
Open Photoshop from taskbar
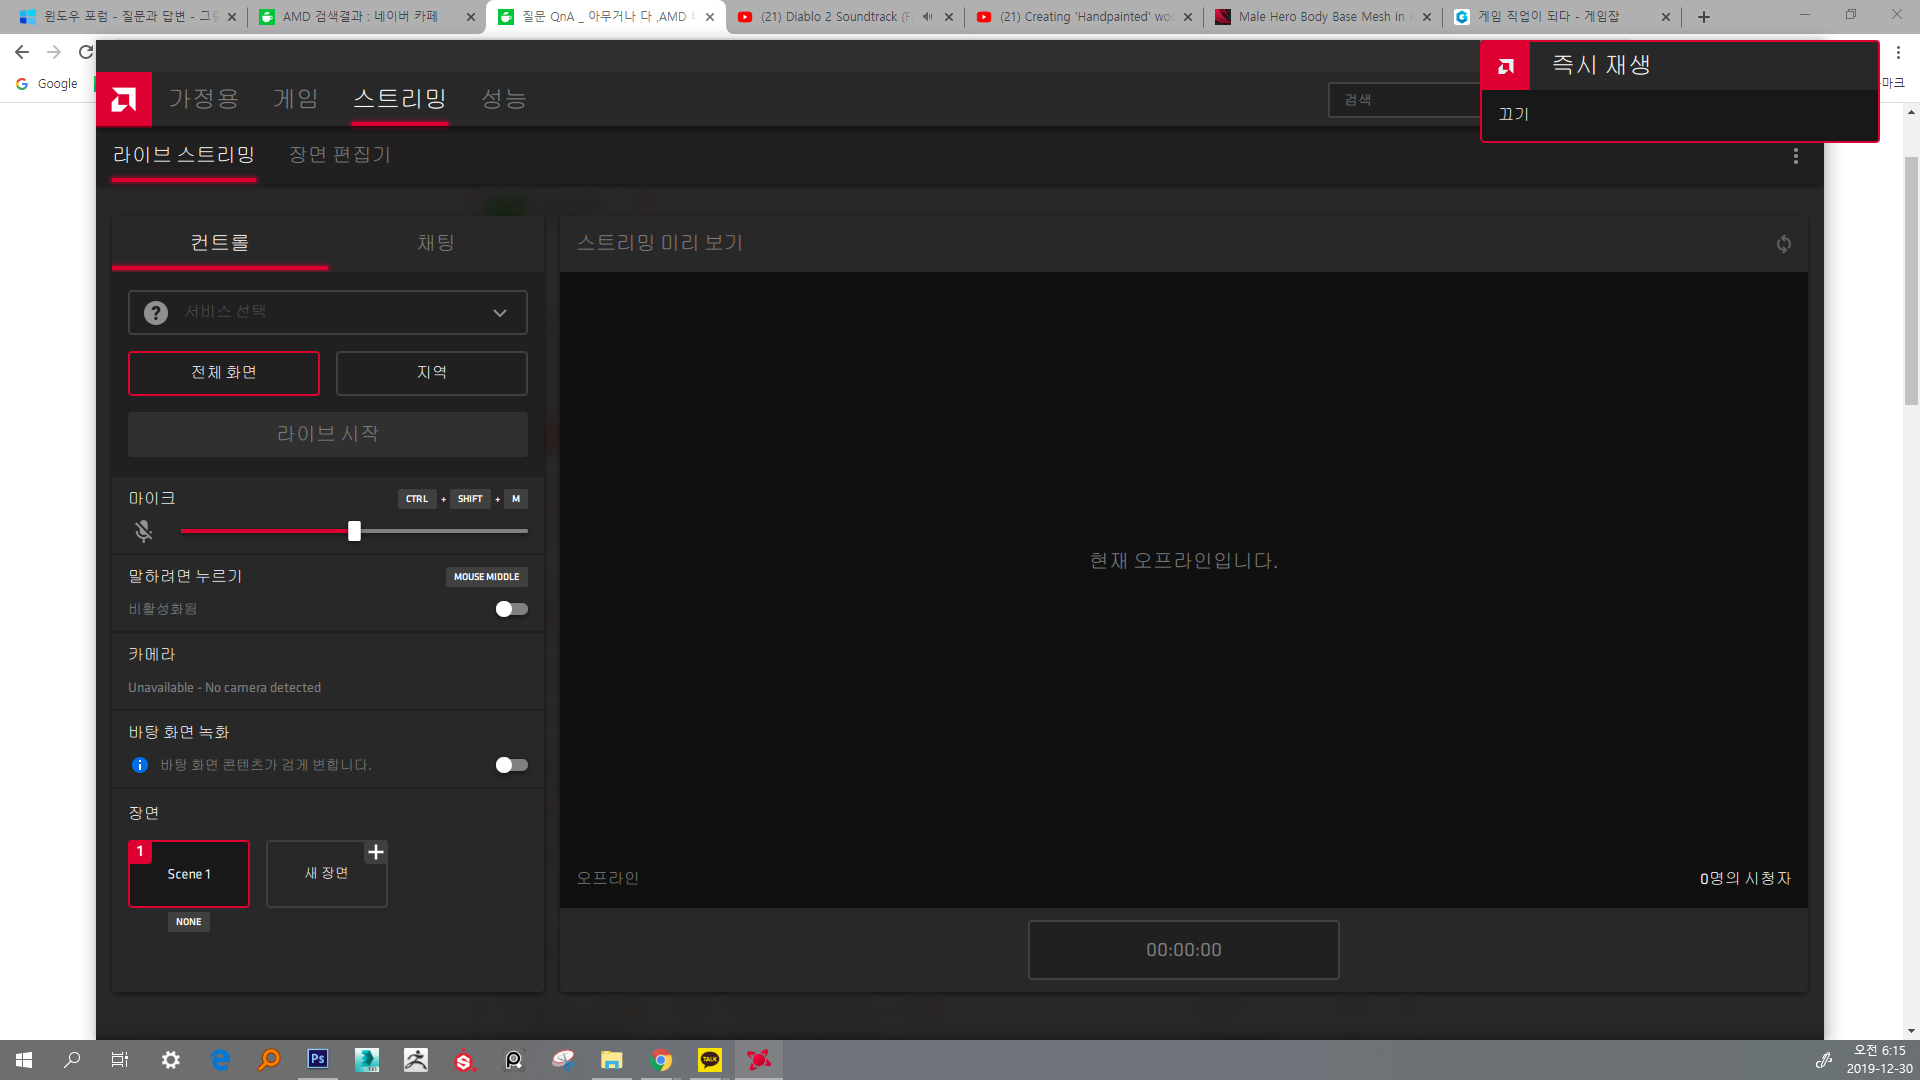tap(318, 1060)
